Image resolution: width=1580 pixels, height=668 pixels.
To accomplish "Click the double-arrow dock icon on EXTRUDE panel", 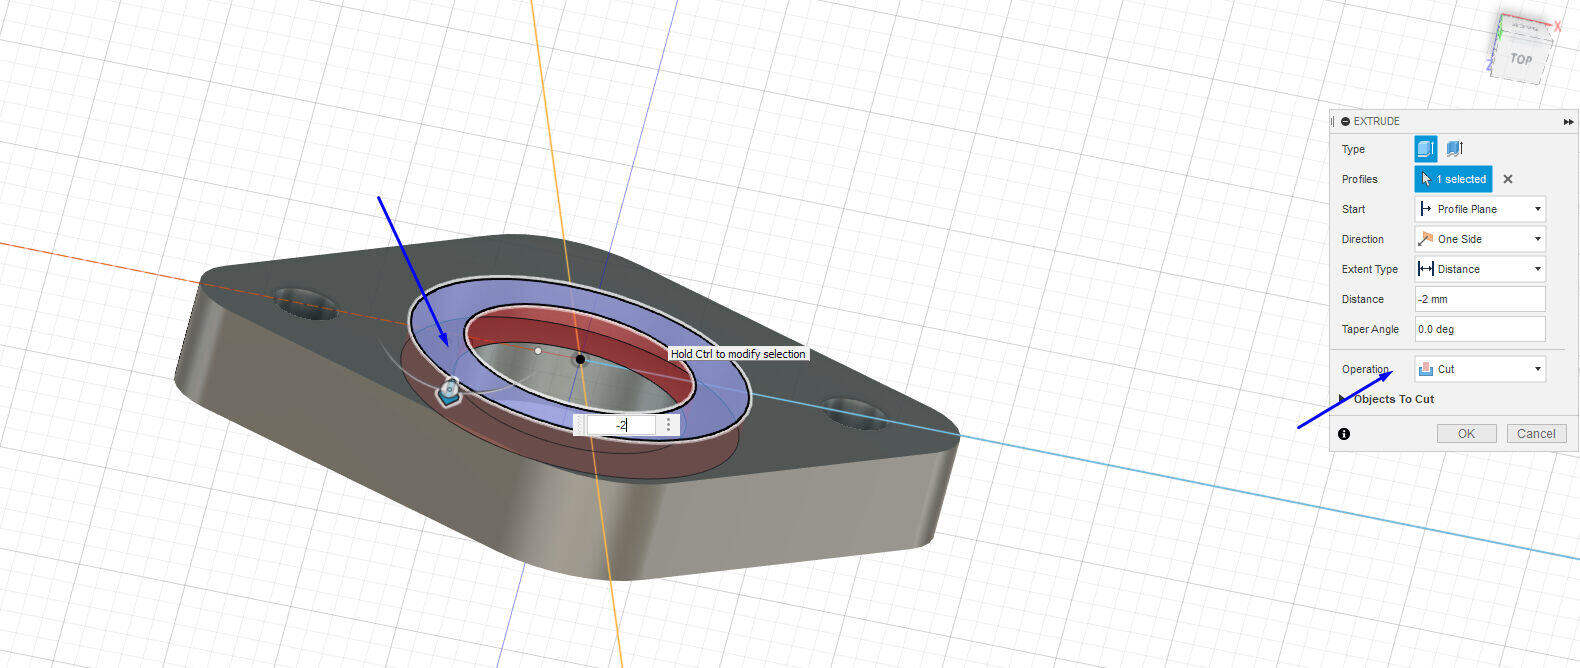I will 1568,121.
